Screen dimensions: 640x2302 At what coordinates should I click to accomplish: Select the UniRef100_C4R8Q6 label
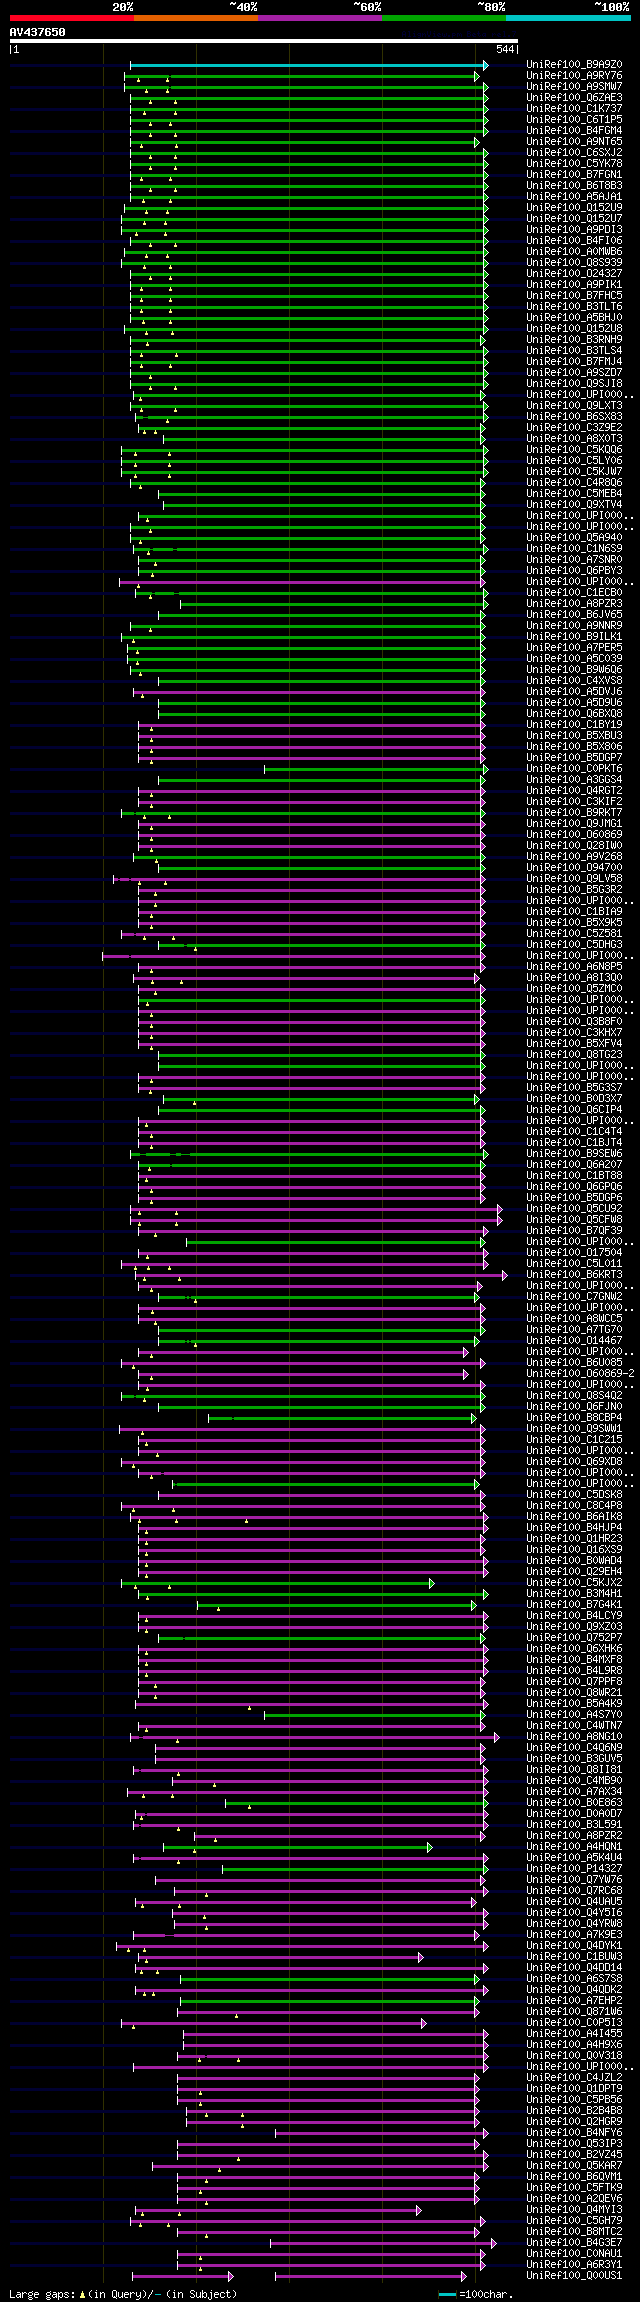pyautogui.click(x=574, y=483)
